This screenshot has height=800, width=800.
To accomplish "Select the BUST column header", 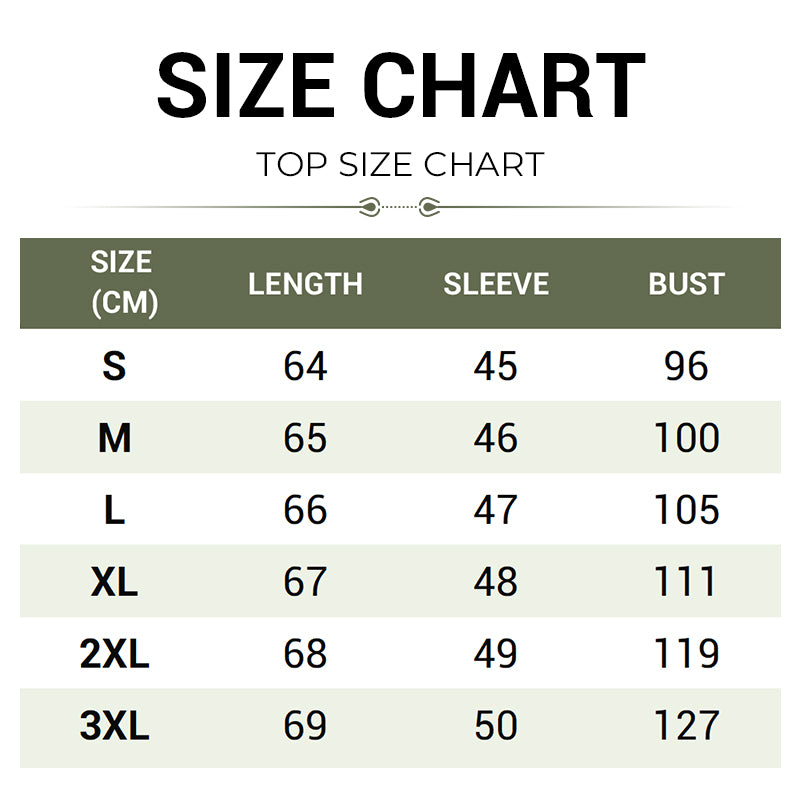I will (686, 284).
